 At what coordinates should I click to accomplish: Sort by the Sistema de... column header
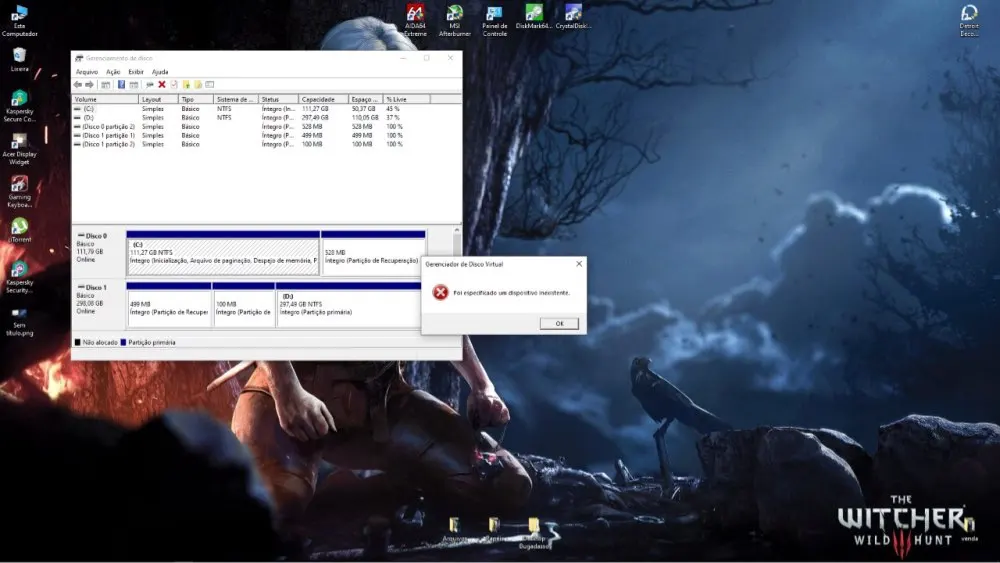236,99
